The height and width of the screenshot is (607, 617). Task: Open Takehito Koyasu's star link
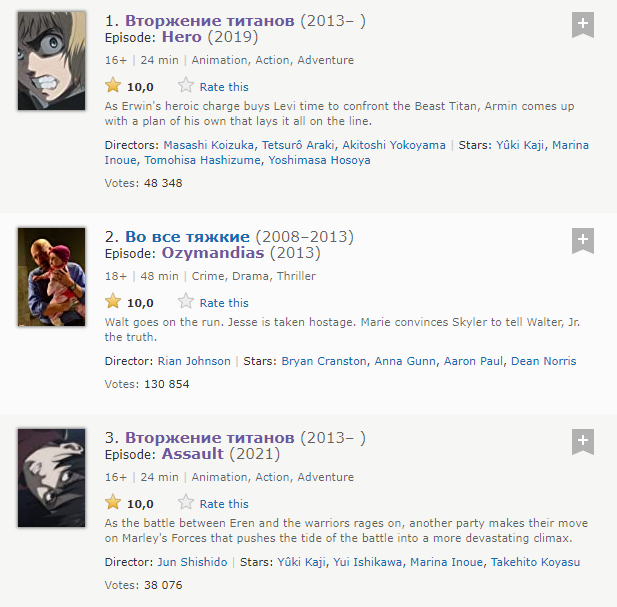535,562
